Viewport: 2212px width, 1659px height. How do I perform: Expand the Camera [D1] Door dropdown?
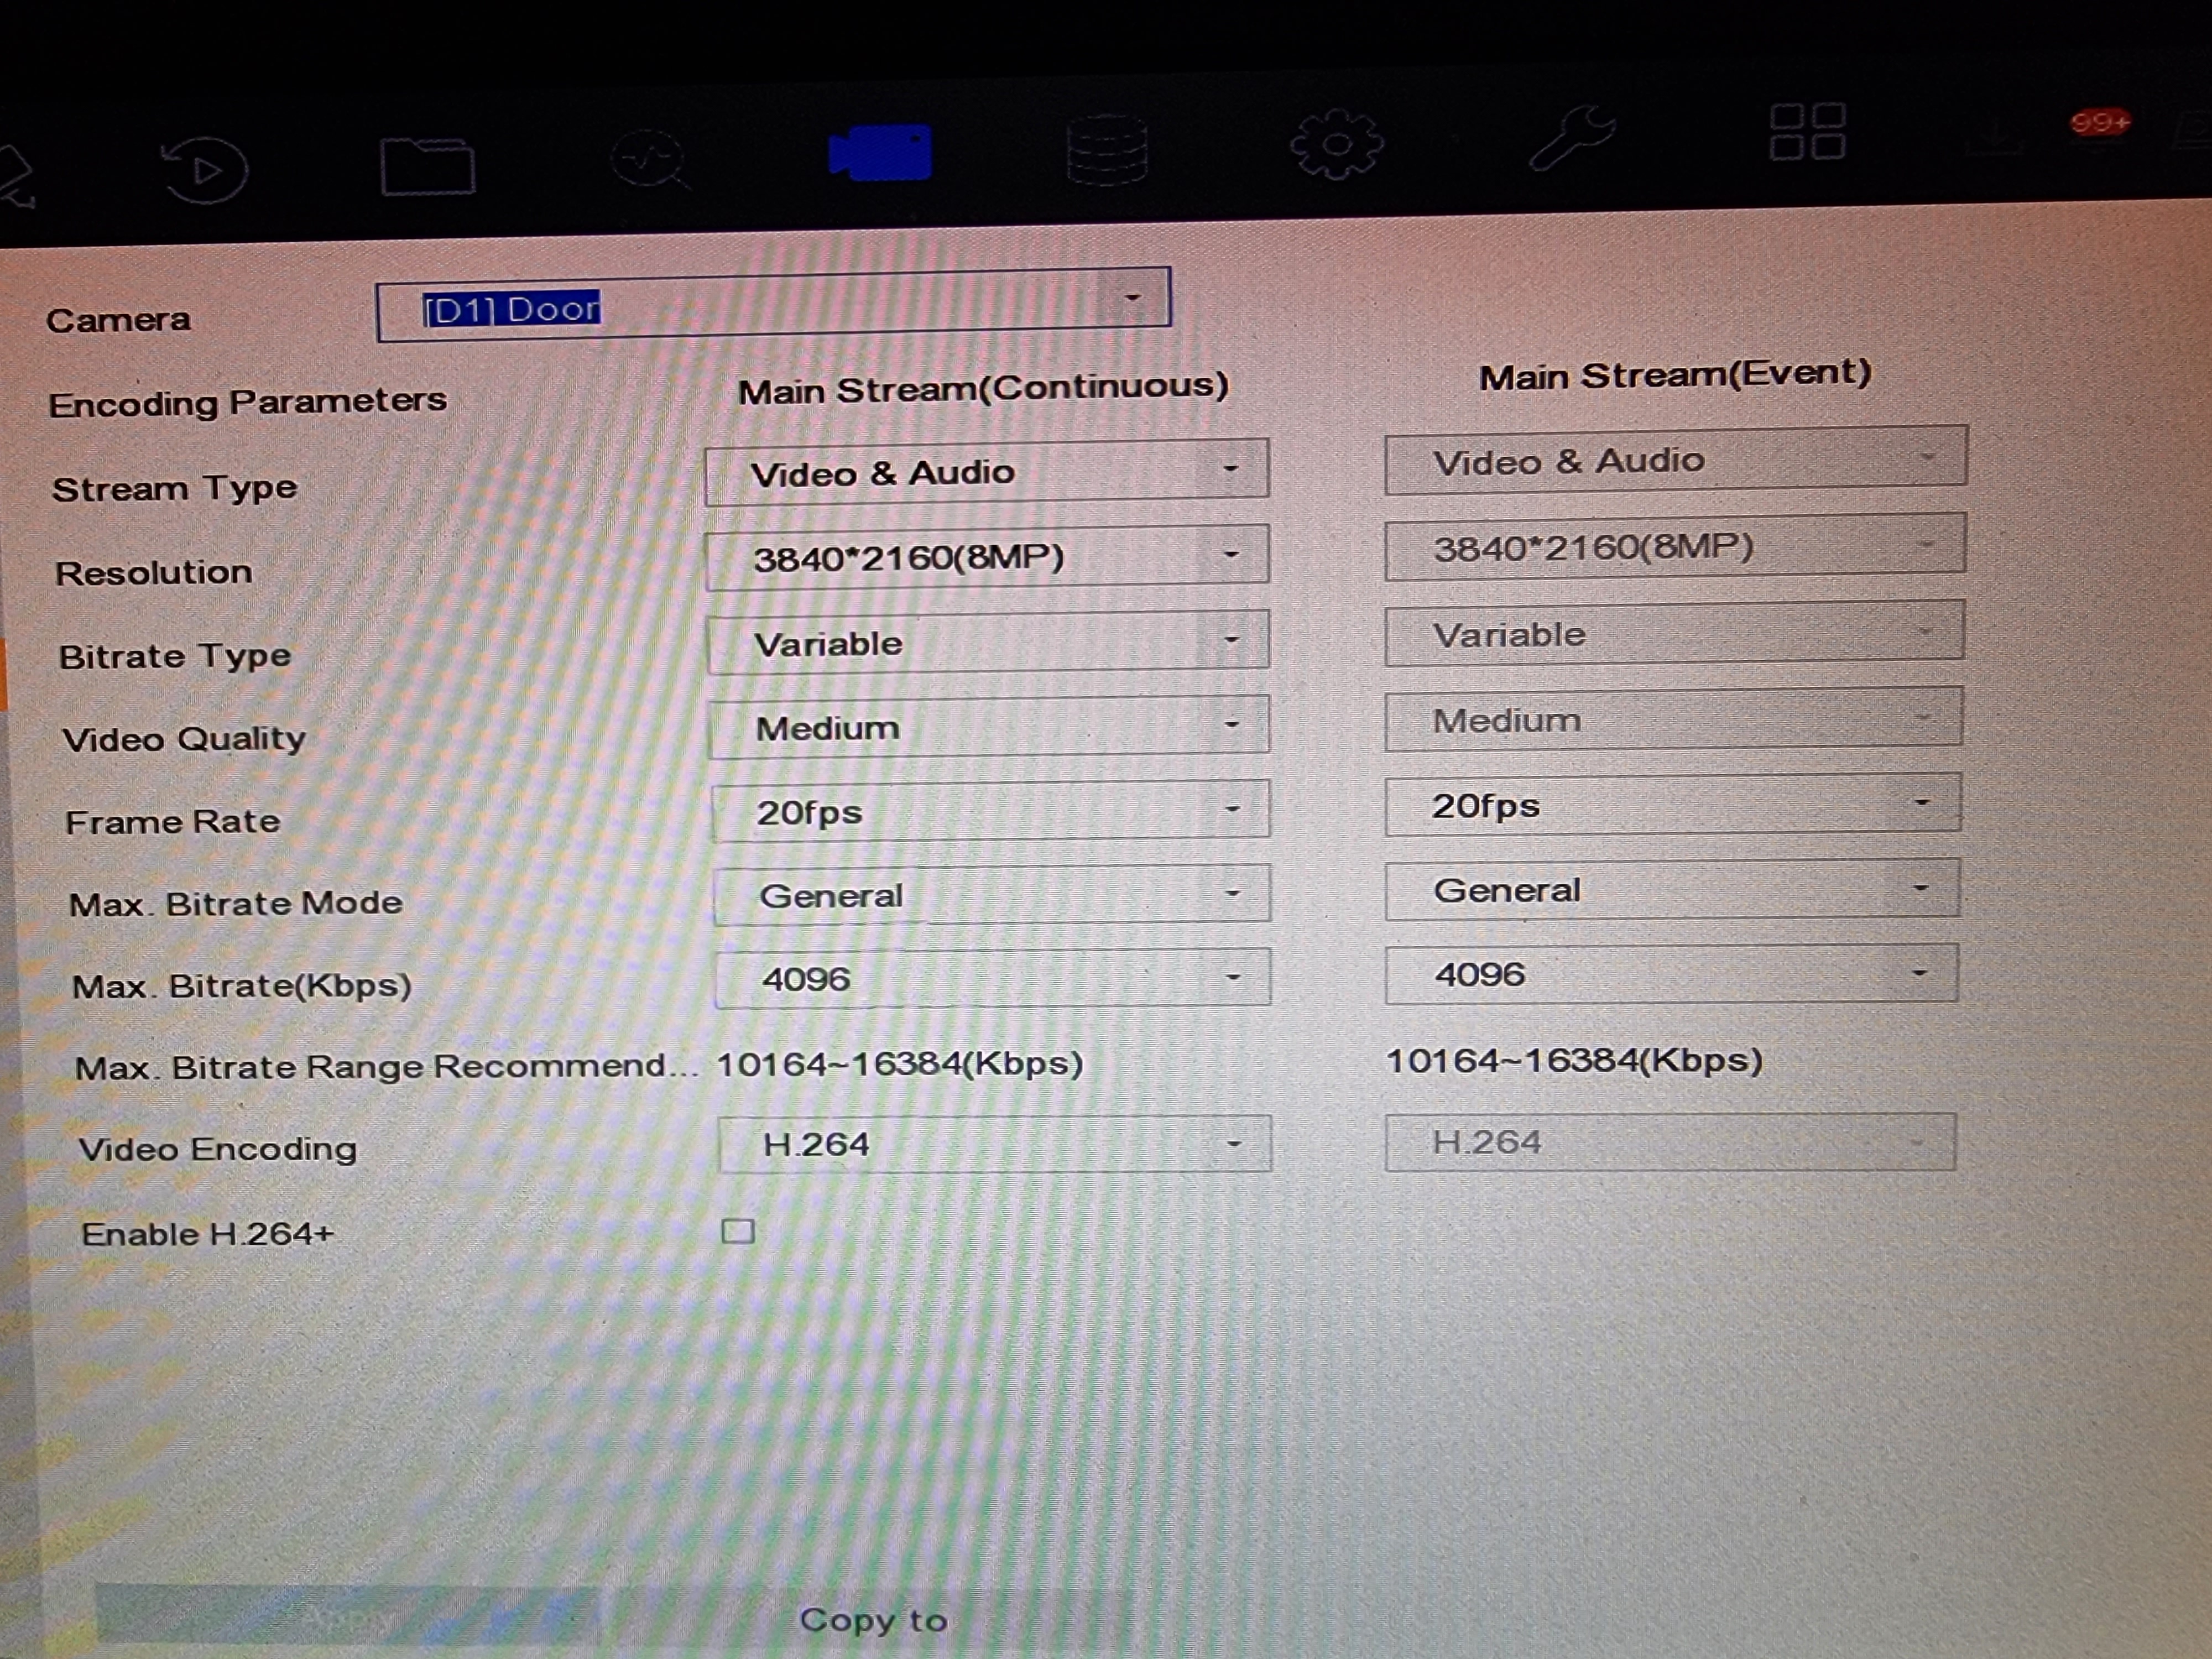pyautogui.click(x=1131, y=298)
